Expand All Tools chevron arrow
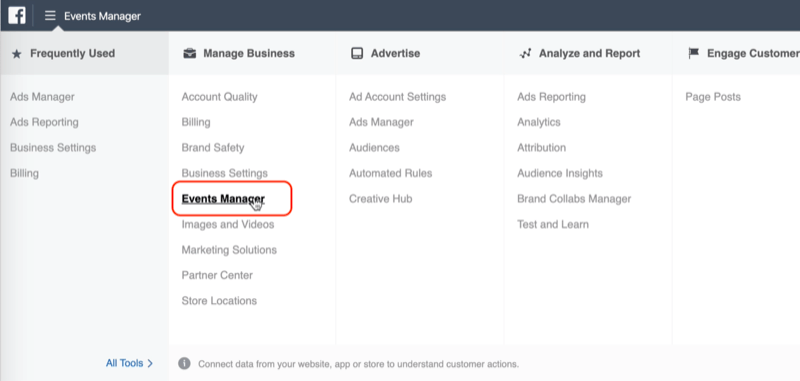Screen dimensions: 800x381 150,363
